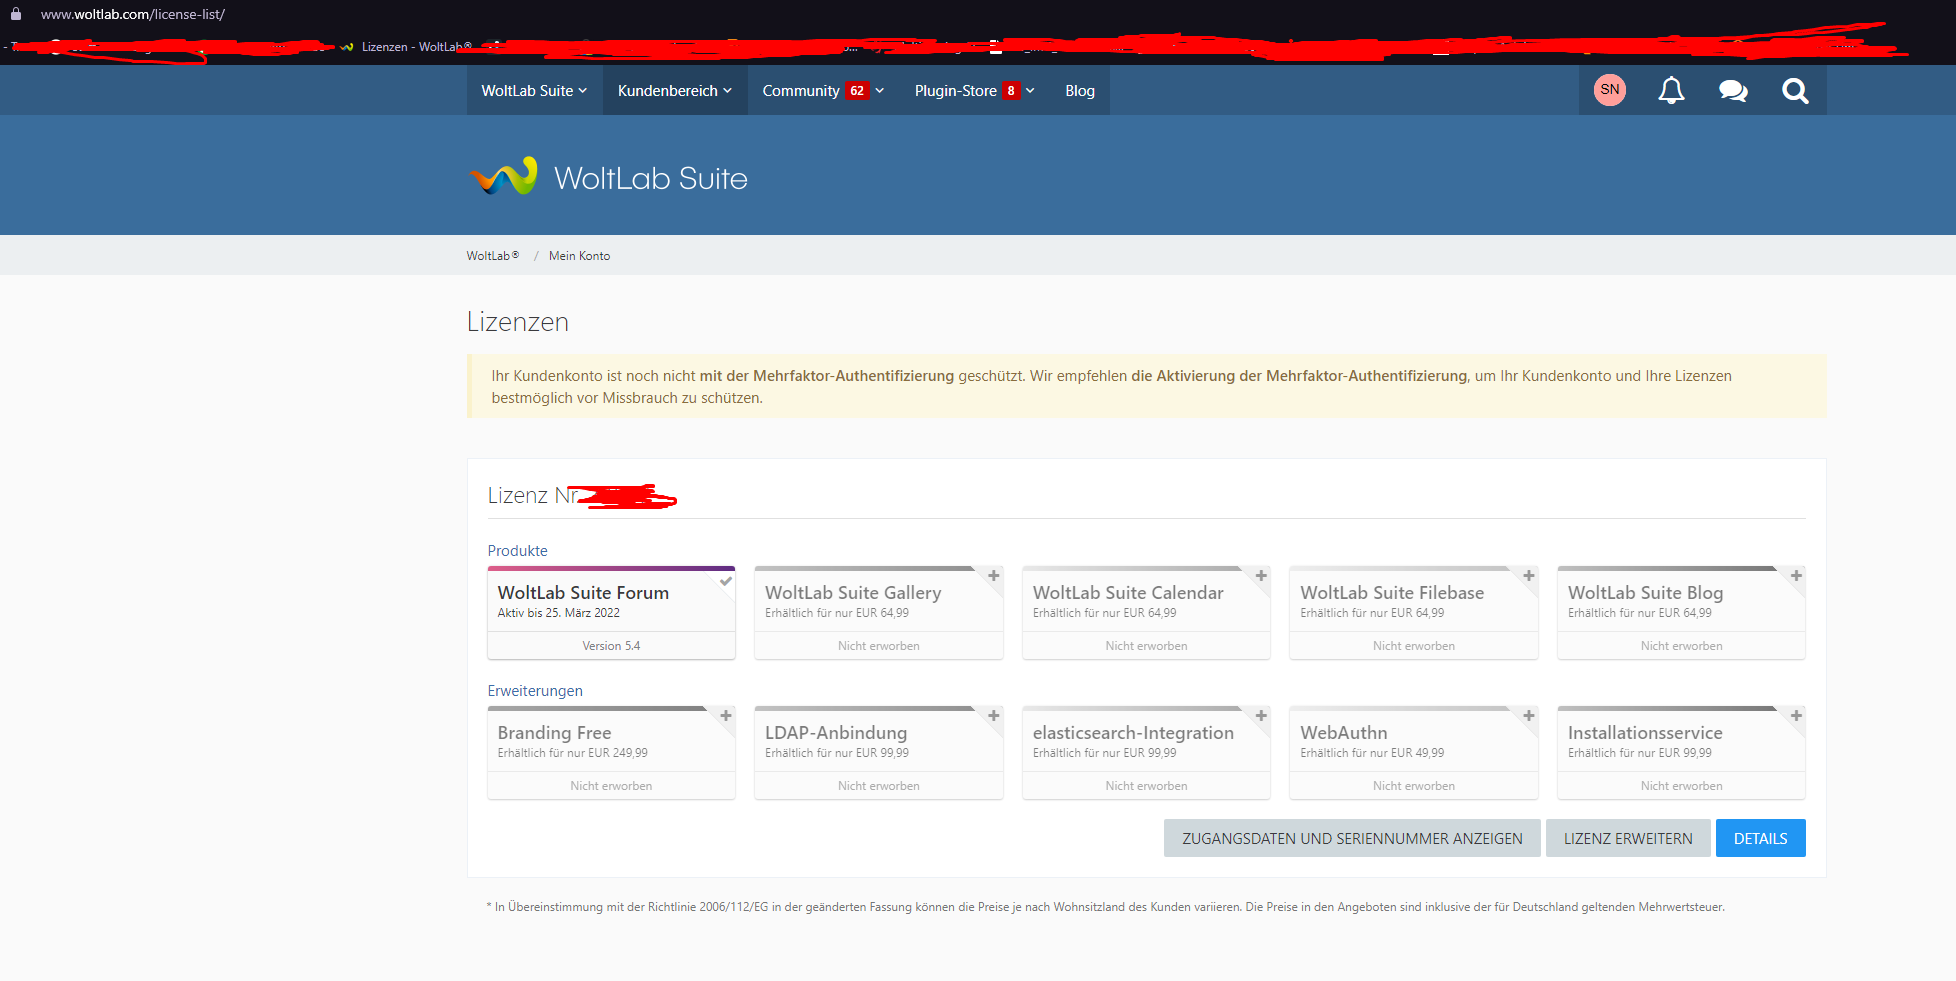Click the search magnifier icon
The image size is (1956, 981).
pyautogui.click(x=1795, y=91)
